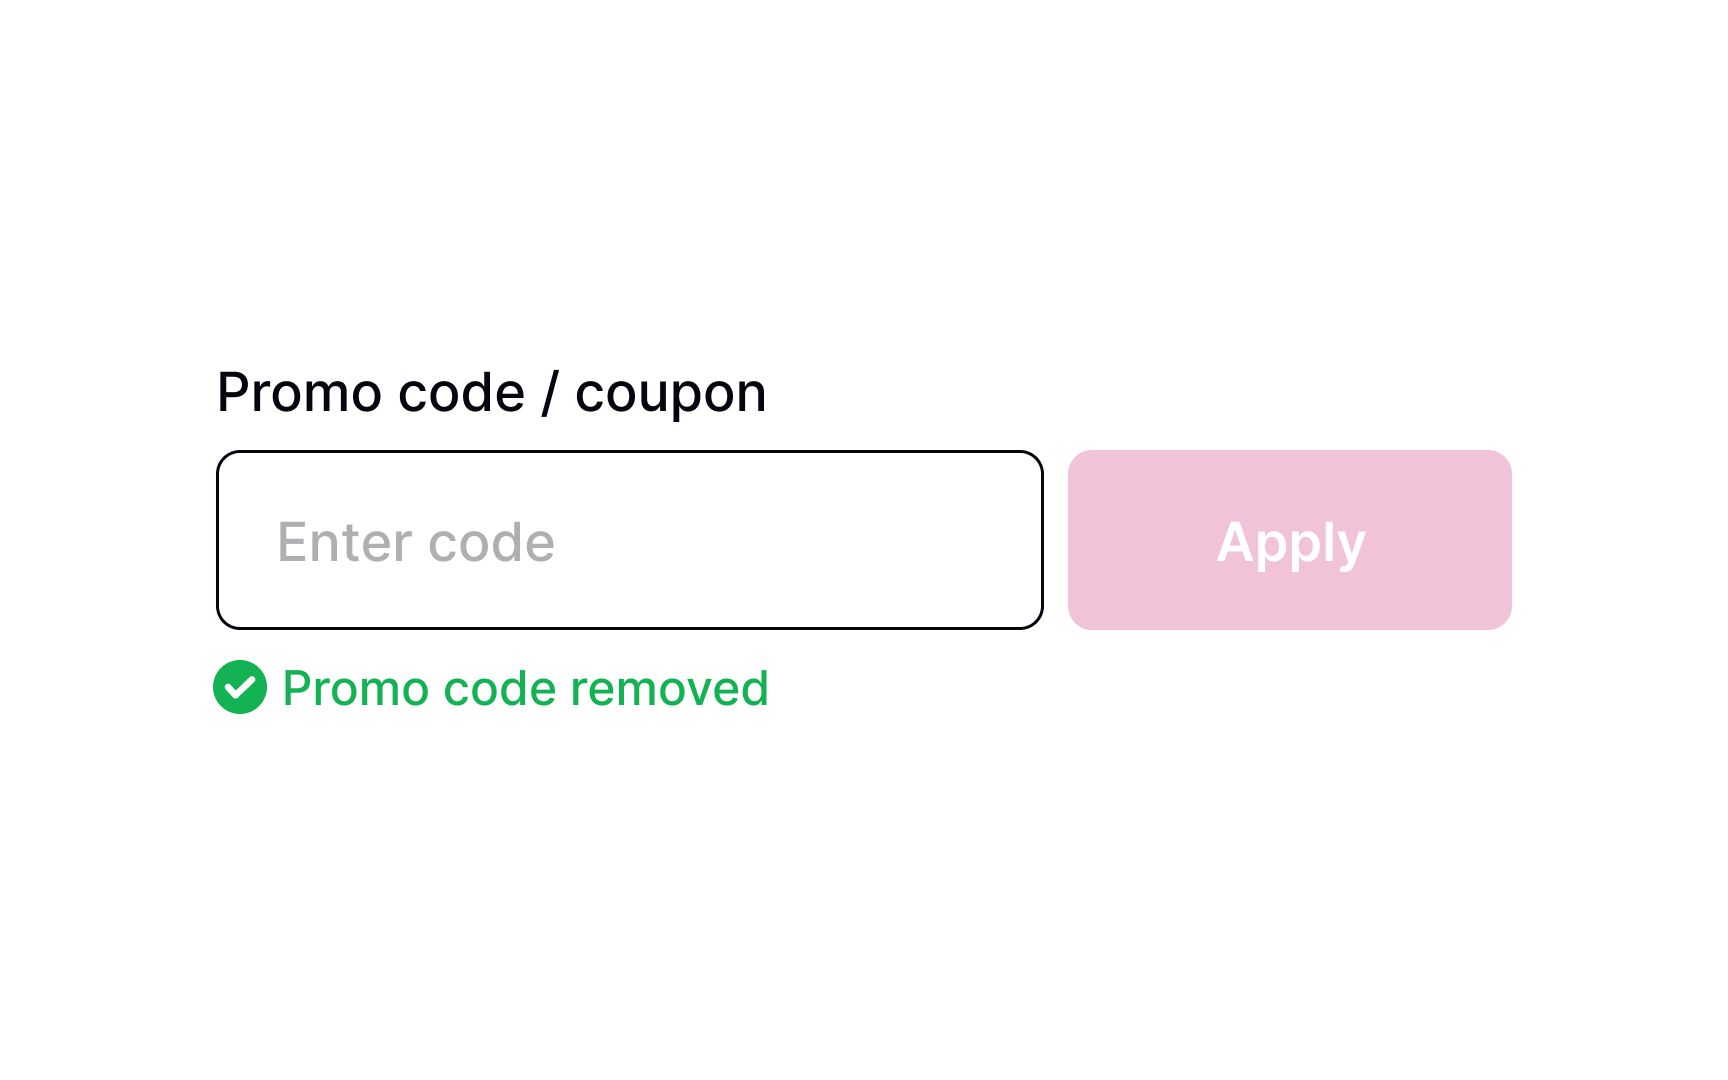1728x1080 pixels.
Task: Activate the disabled-looking Apply button
Action: 1289,540
